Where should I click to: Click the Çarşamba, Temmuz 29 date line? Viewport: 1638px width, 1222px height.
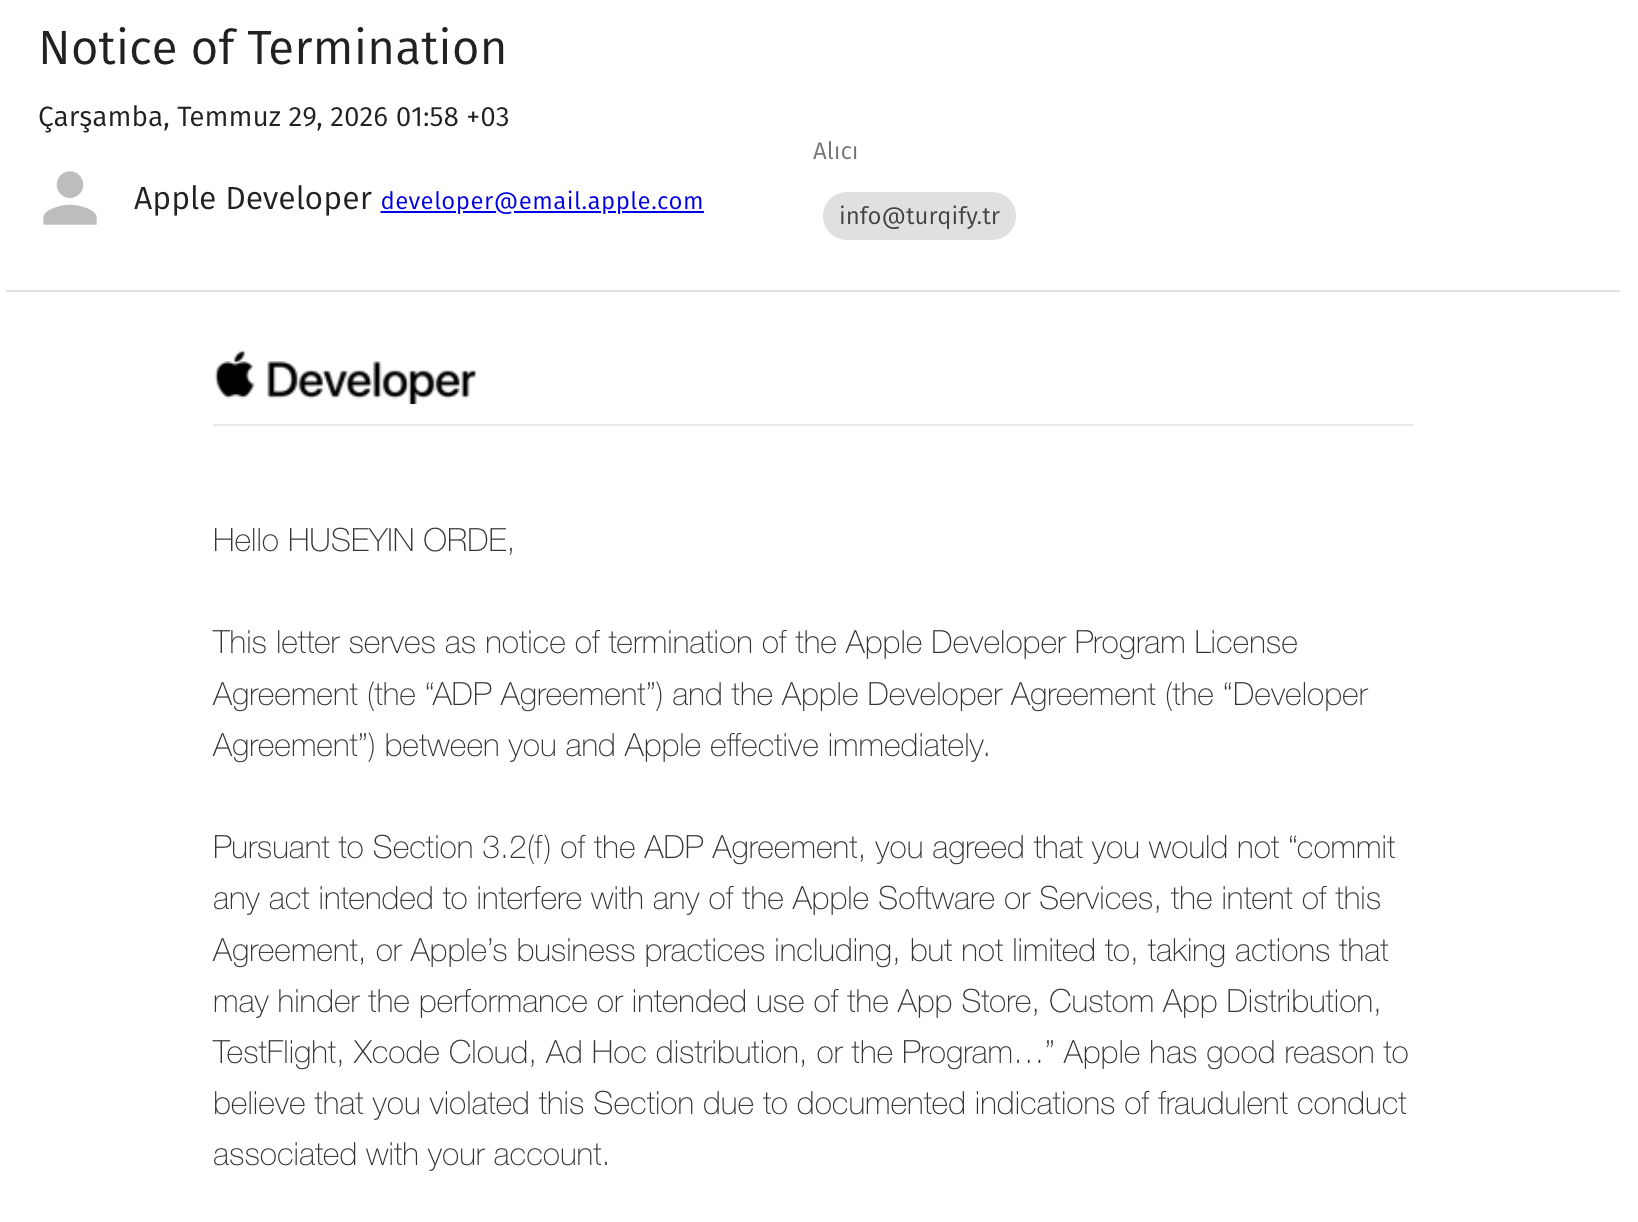pyautogui.click(x=274, y=117)
